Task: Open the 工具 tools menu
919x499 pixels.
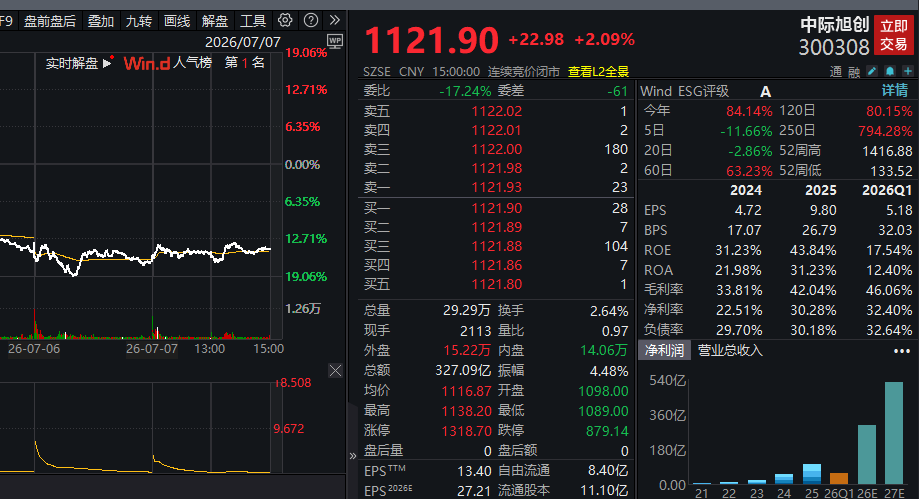Action: tap(253, 21)
